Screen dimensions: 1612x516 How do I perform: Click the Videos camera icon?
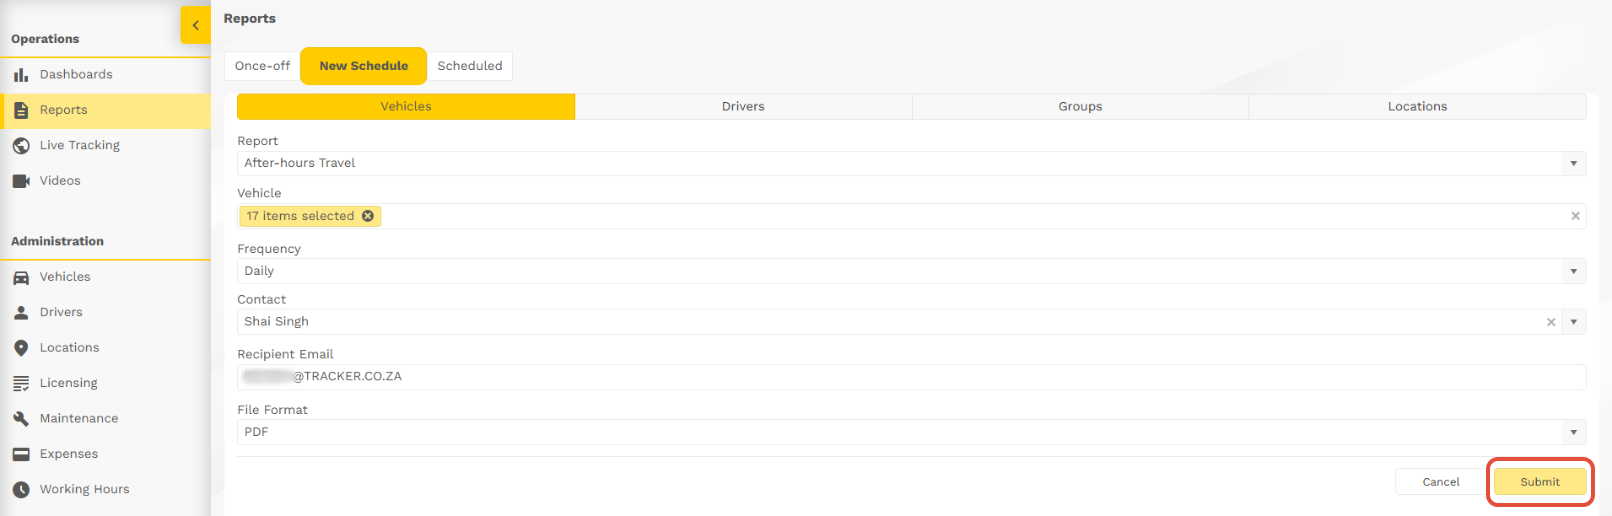click(21, 181)
